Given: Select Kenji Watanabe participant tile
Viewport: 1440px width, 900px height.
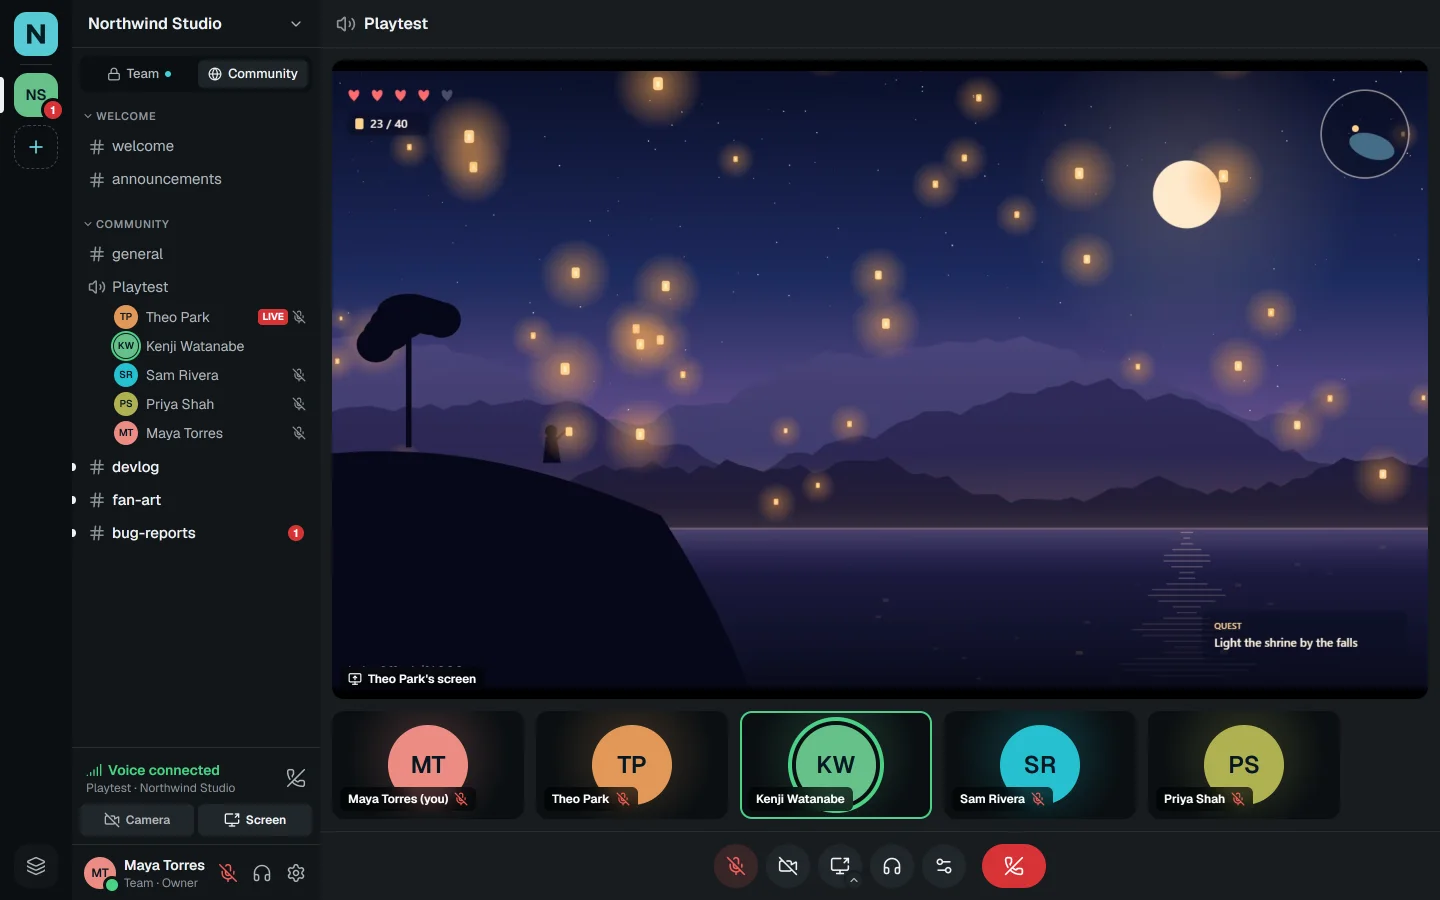Looking at the screenshot, I should (836, 765).
